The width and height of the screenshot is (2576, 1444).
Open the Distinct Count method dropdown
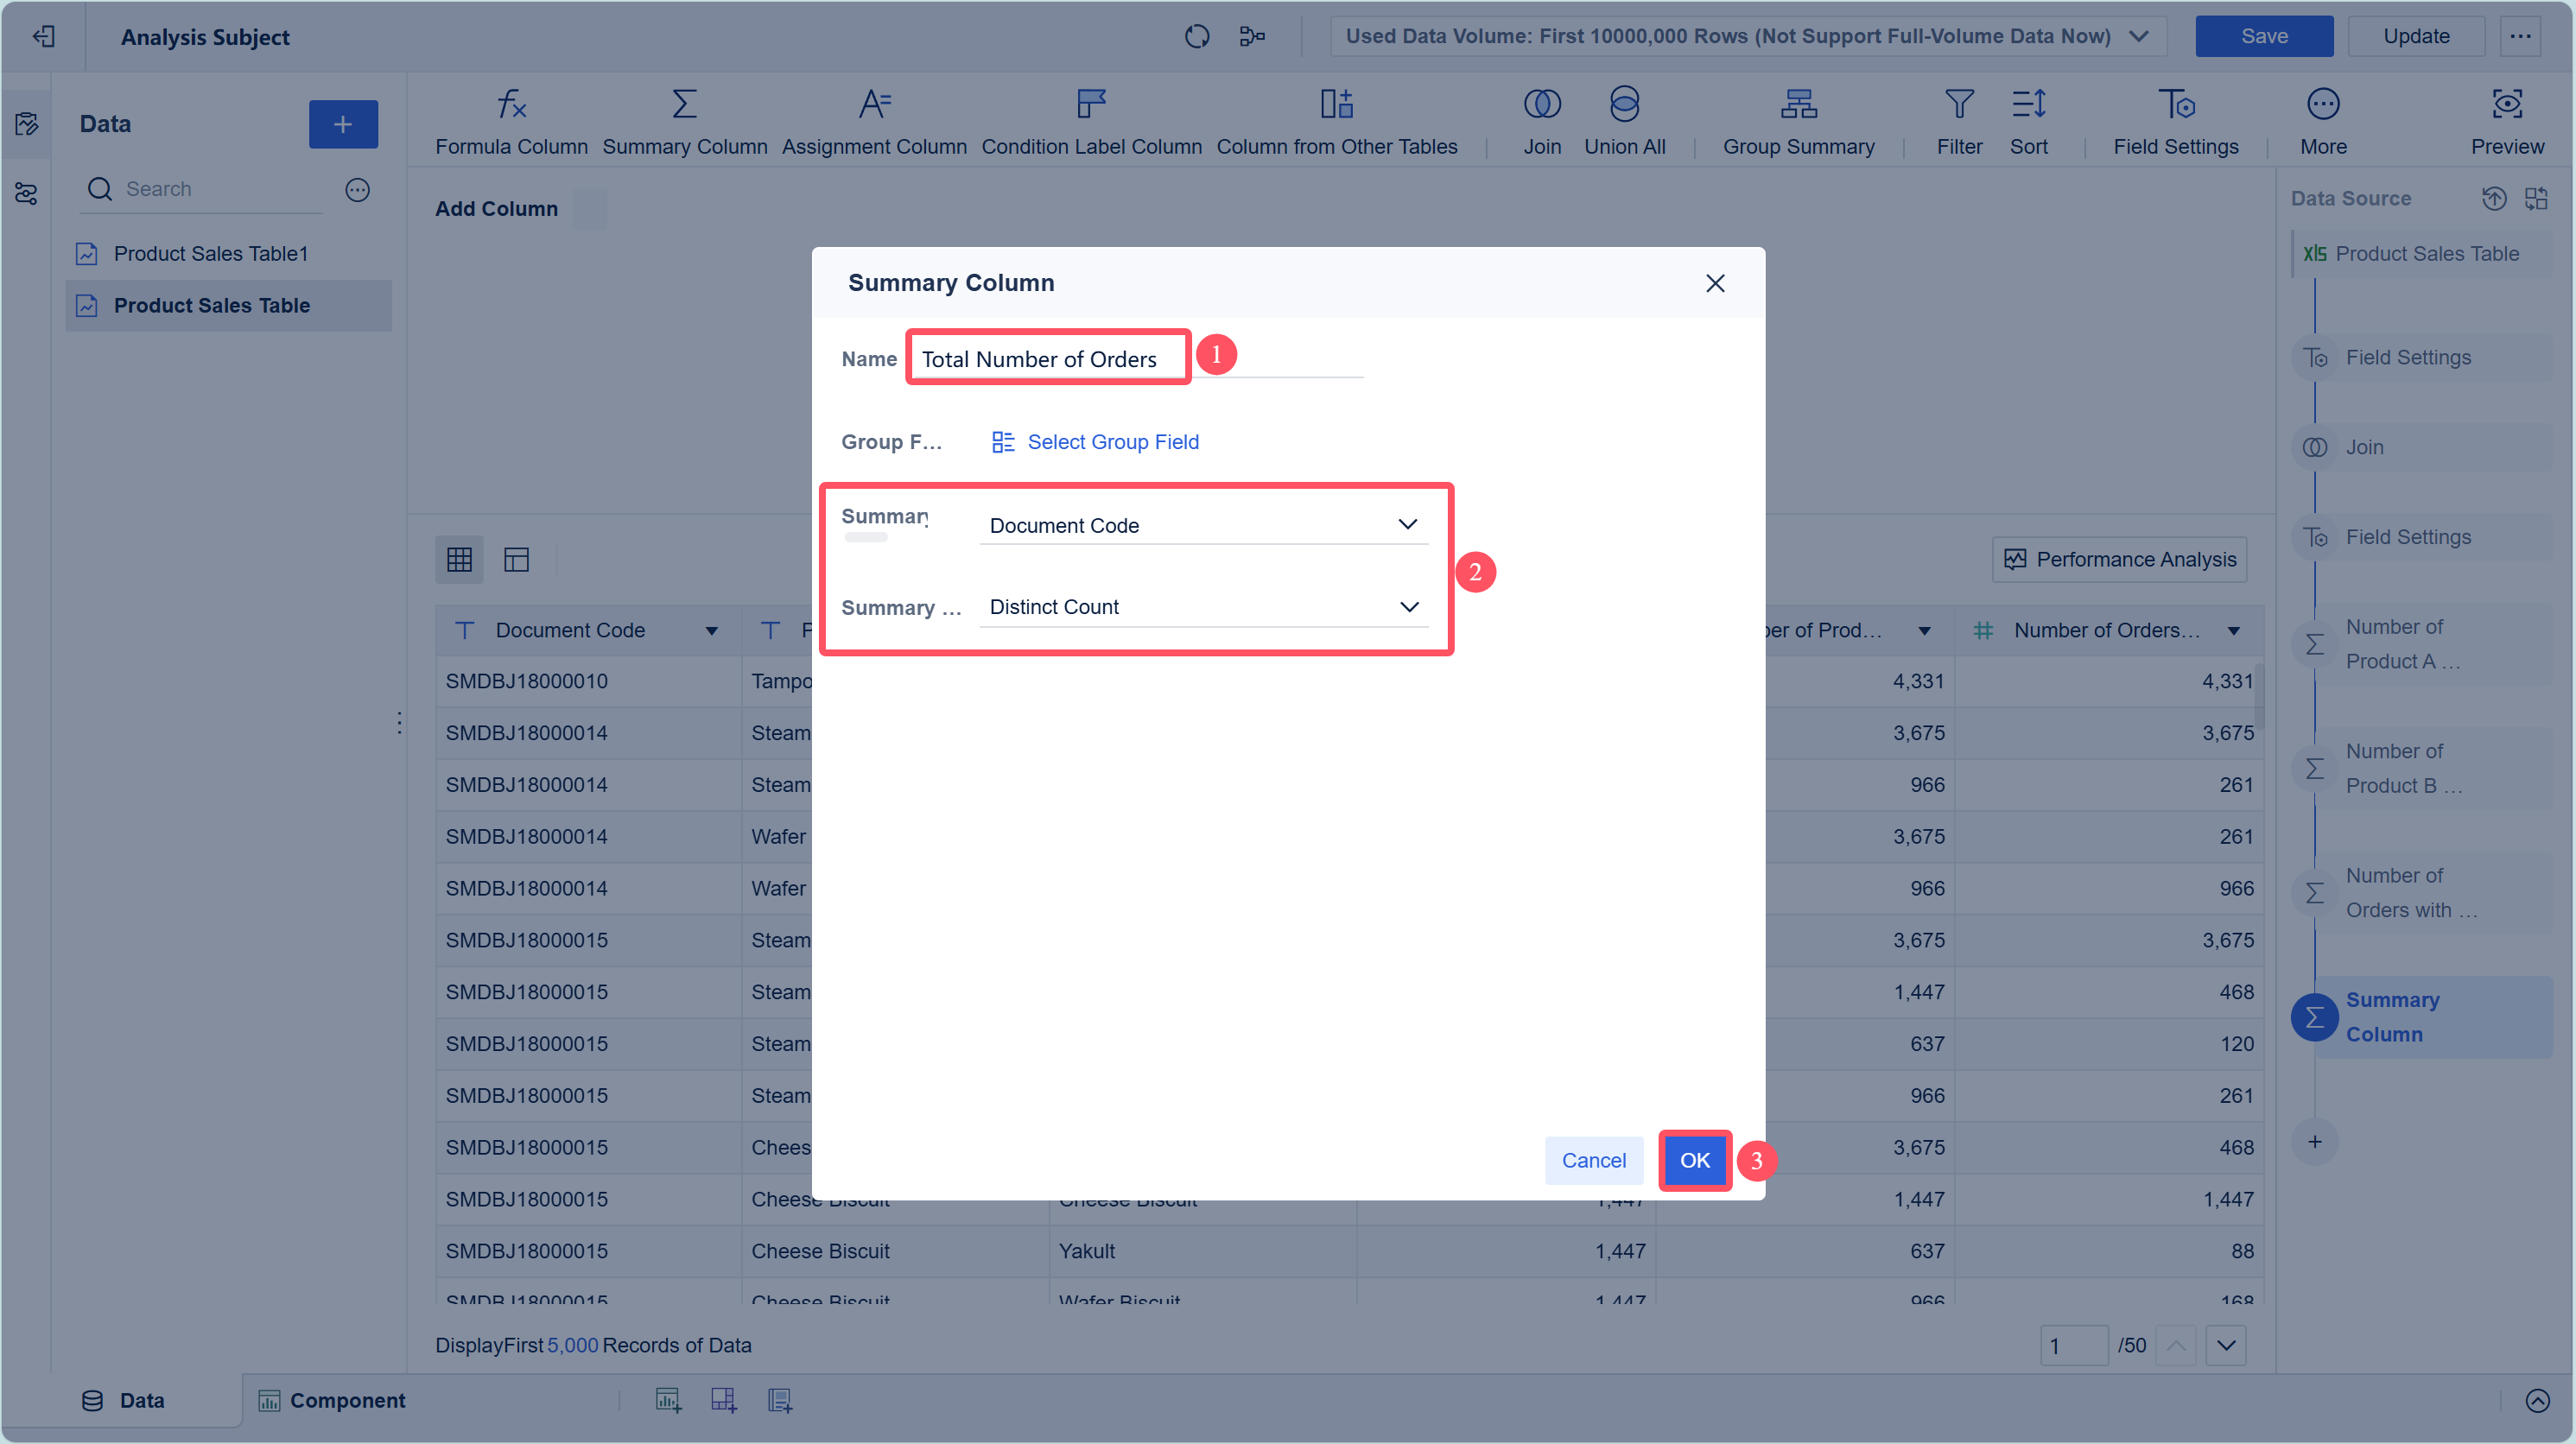point(1203,607)
